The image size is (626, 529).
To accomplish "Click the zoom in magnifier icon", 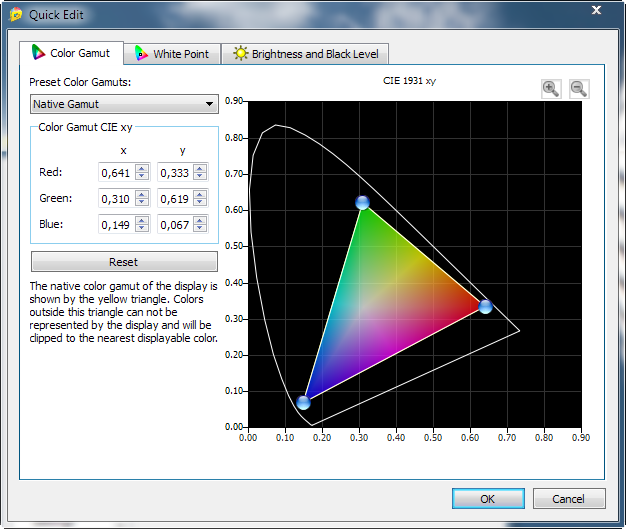I will tap(550, 88).
